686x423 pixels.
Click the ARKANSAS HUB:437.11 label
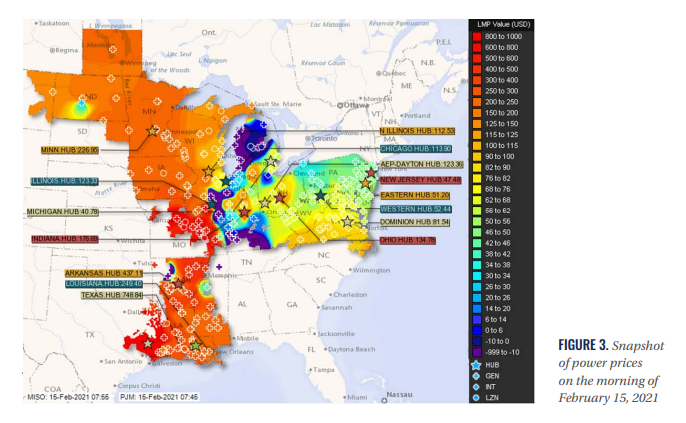[104, 273]
